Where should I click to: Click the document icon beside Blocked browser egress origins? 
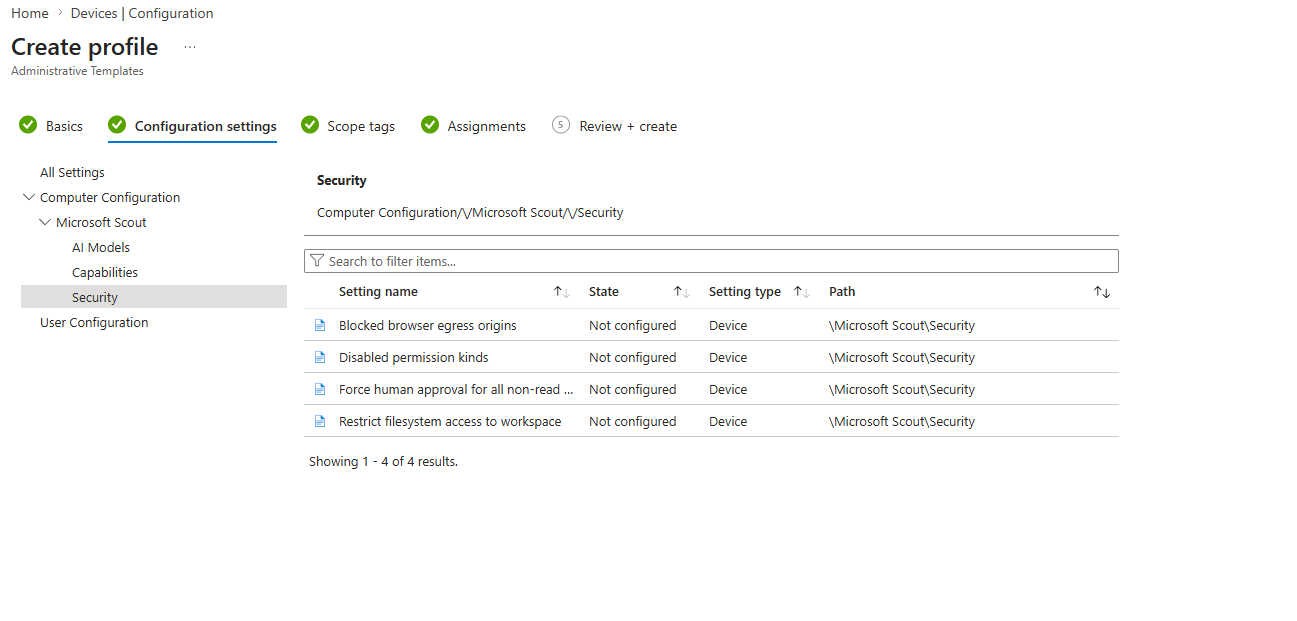tap(320, 326)
